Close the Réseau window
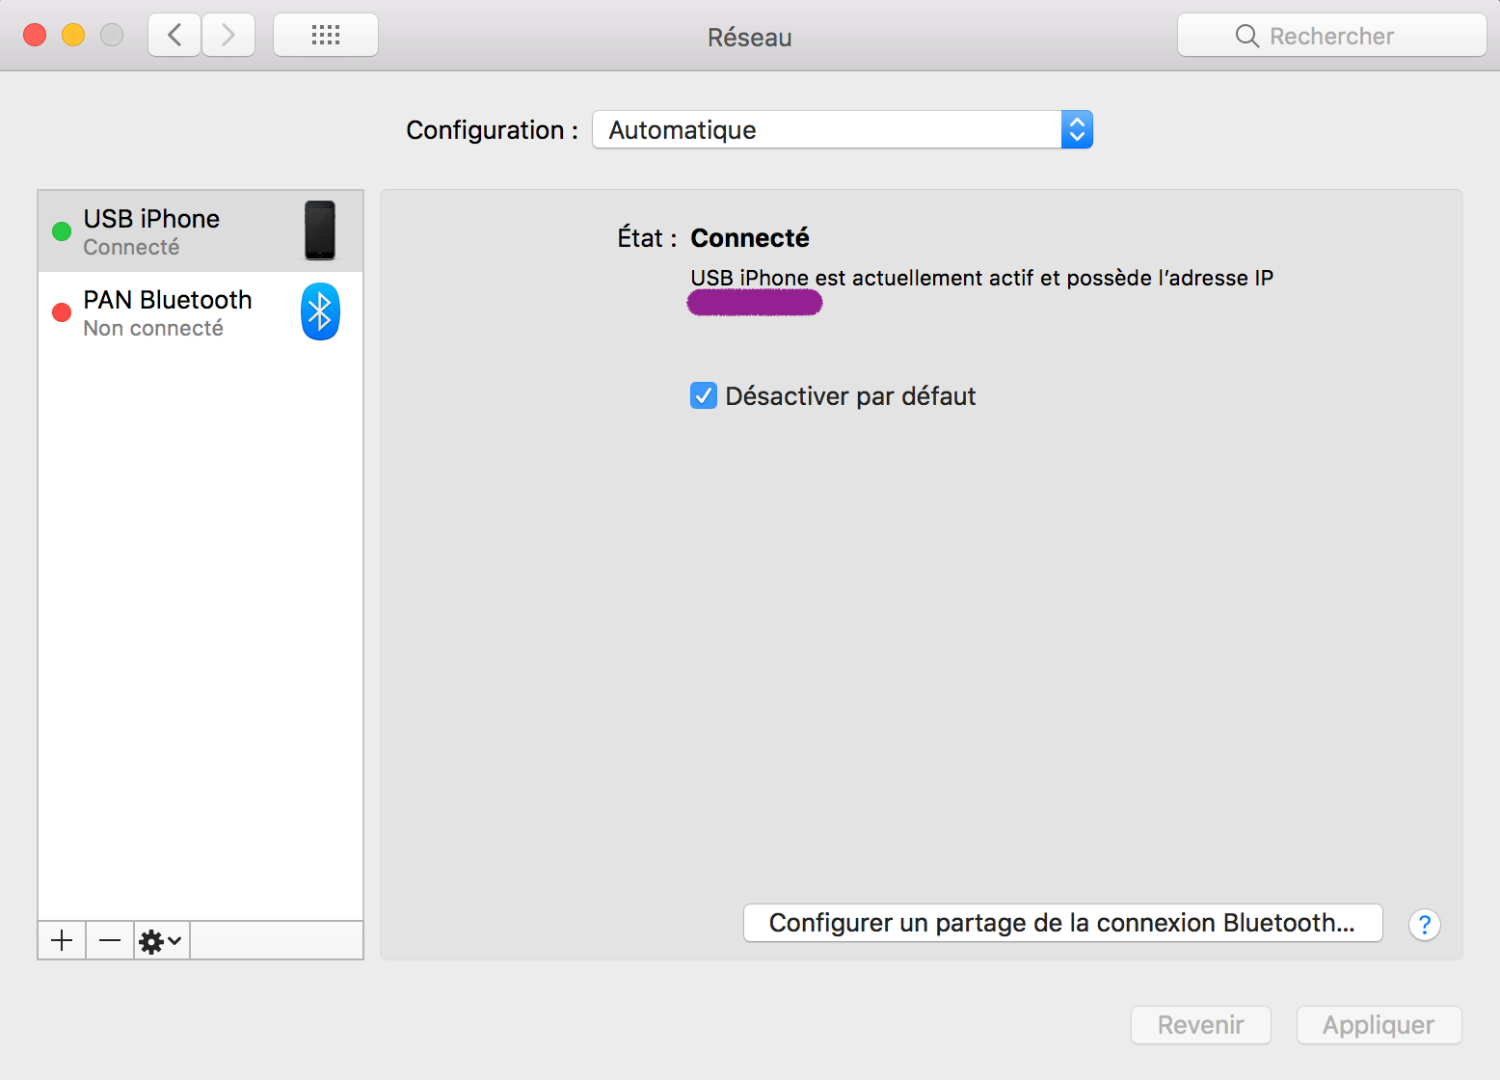 click(35, 35)
